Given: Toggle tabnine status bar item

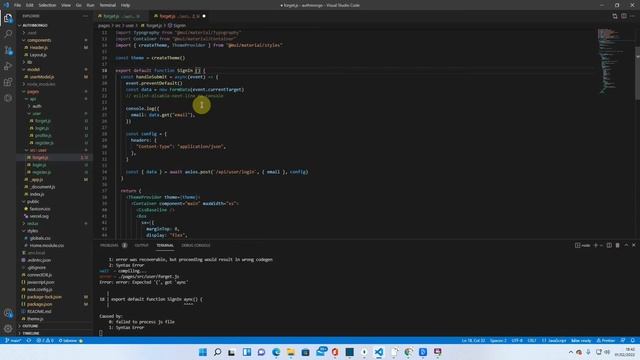Looking at the screenshot, I should 71,340.
